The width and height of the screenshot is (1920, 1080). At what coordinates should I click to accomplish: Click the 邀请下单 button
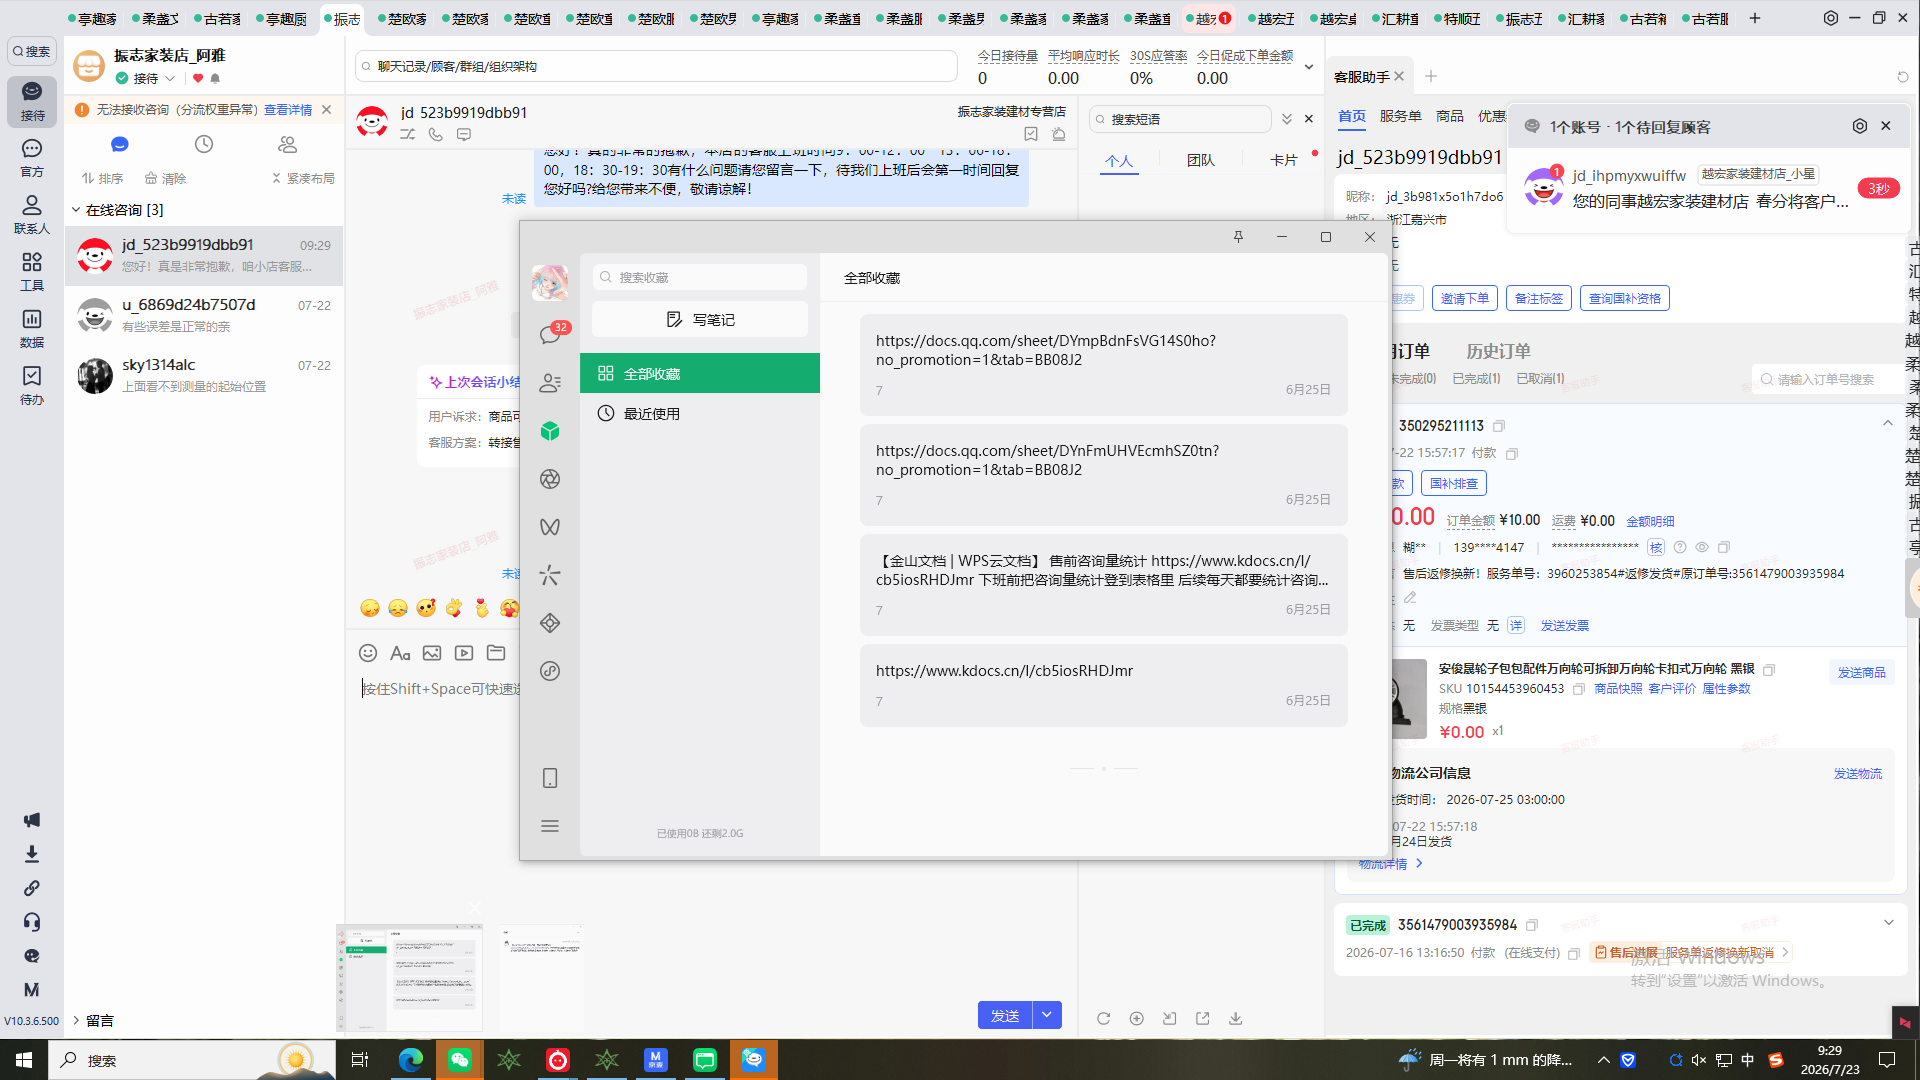point(1465,298)
